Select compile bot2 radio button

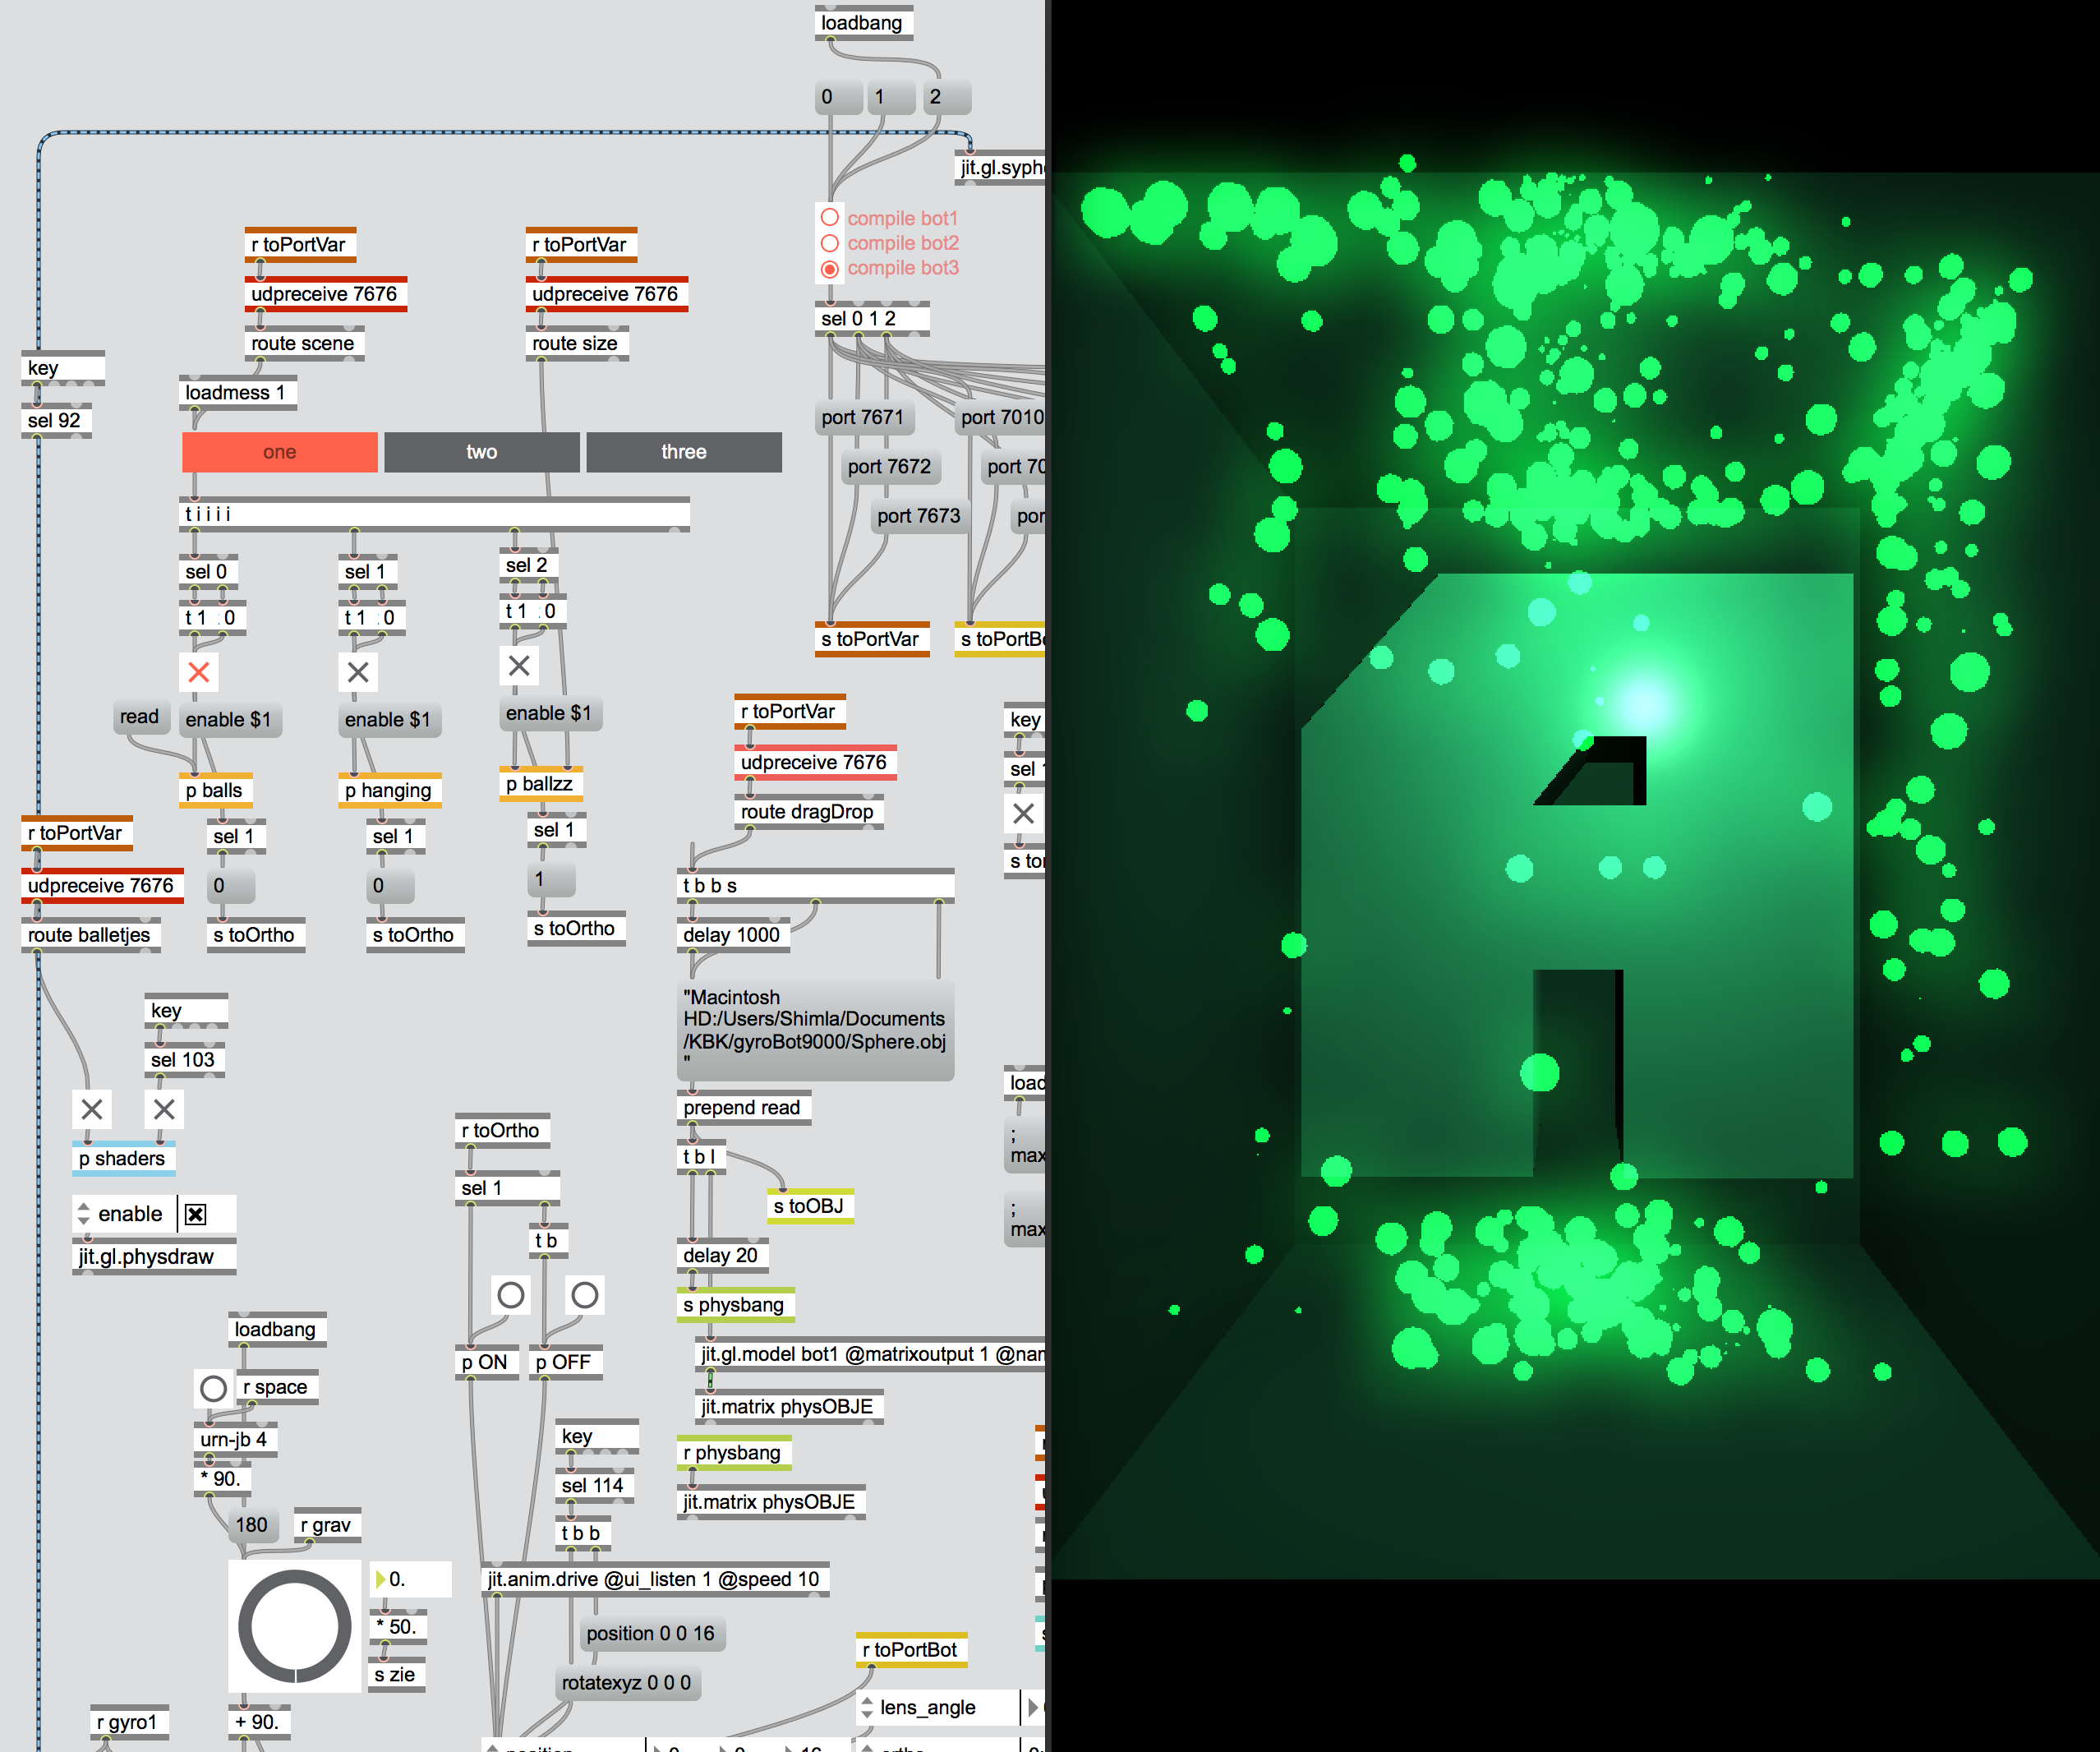pyautogui.click(x=830, y=243)
